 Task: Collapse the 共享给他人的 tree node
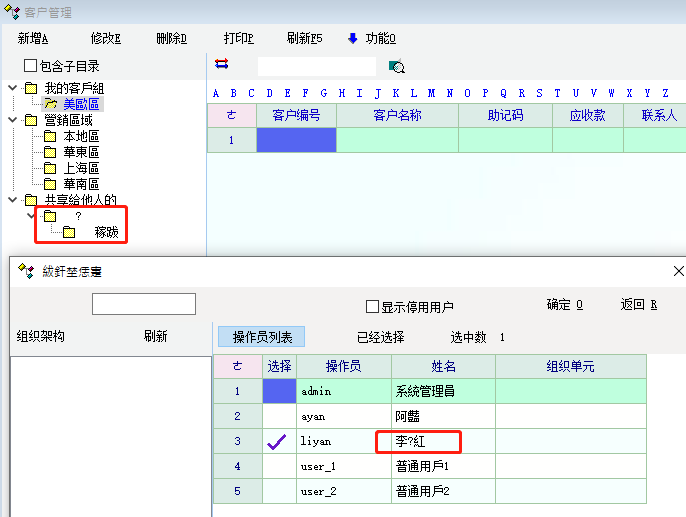point(12,200)
